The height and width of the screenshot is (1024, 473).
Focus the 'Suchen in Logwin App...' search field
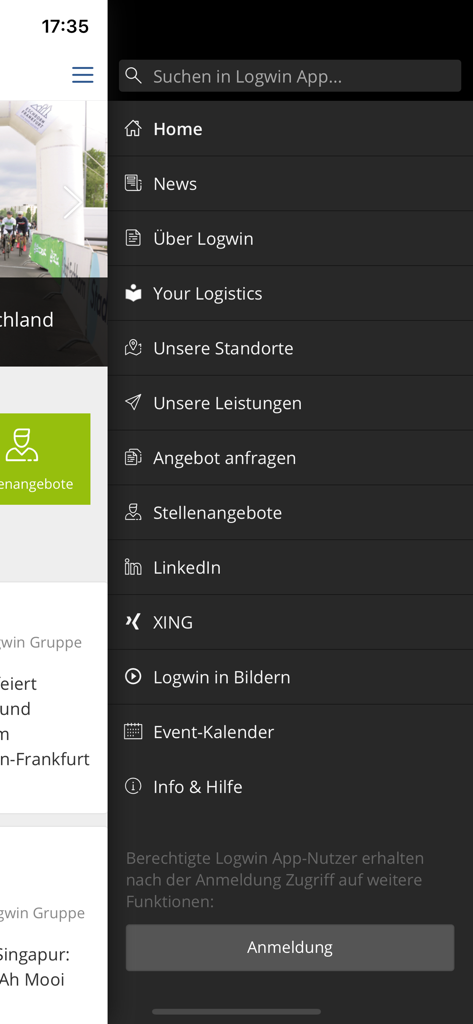tap(290, 76)
